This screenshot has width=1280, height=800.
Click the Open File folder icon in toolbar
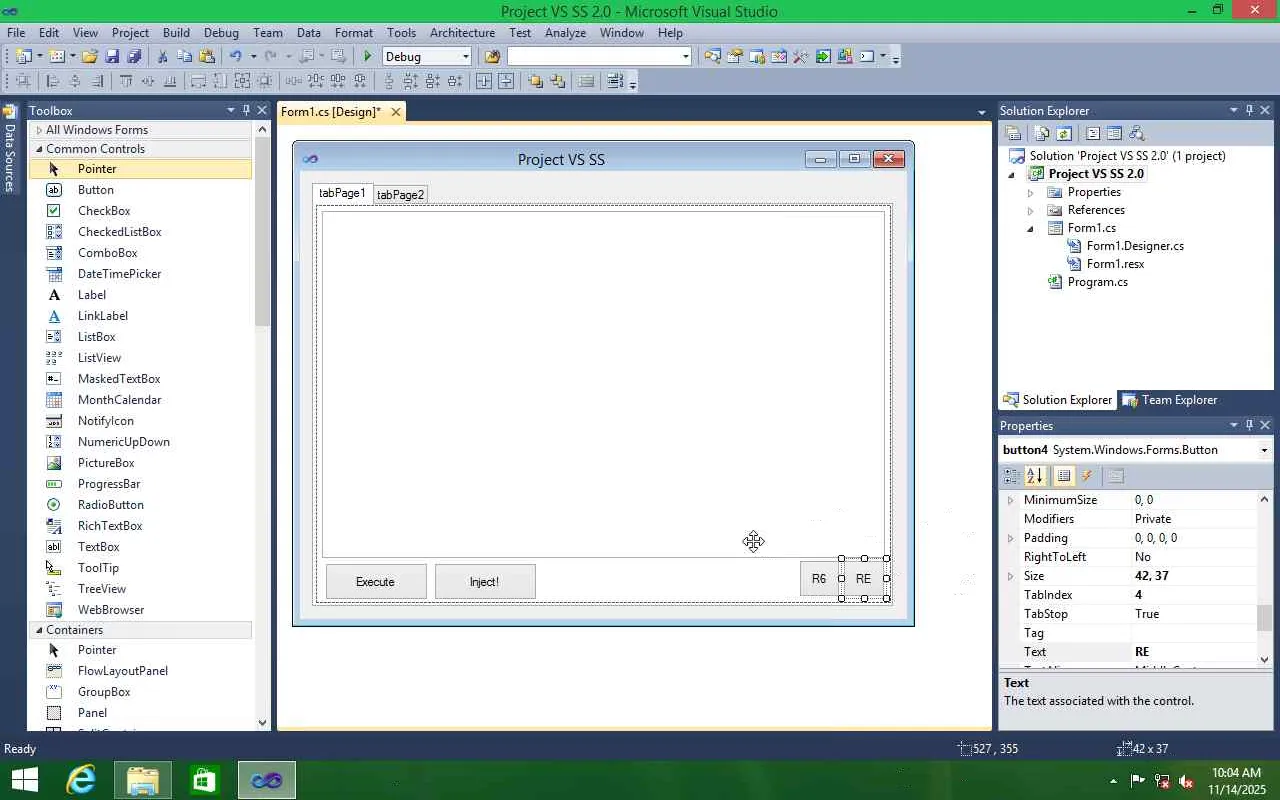coord(90,57)
